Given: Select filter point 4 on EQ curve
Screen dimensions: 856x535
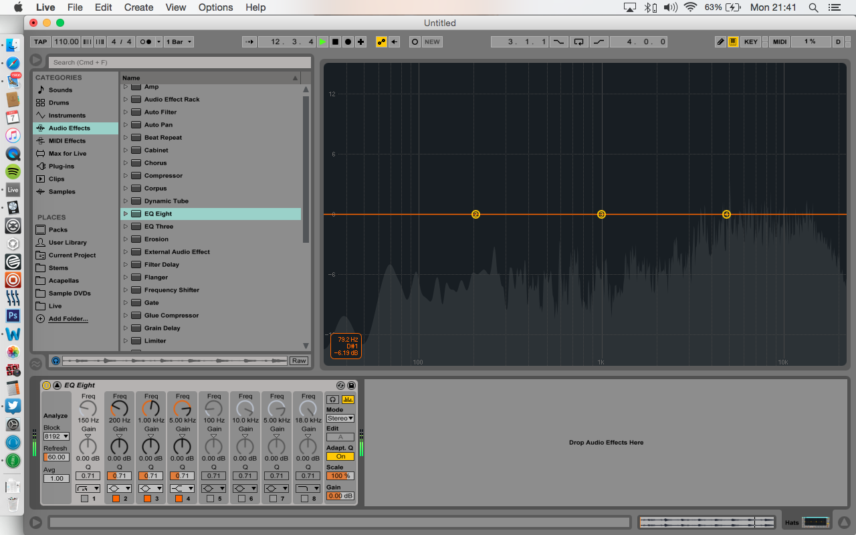Looking at the screenshot, I should pos(726,215).
